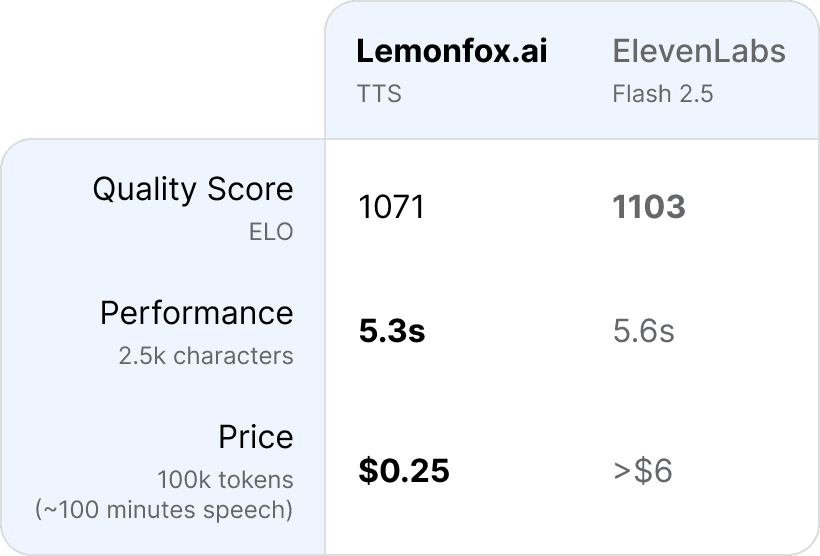
Task: Click the 100k tokens sublabel
Action: click(225, 479)
